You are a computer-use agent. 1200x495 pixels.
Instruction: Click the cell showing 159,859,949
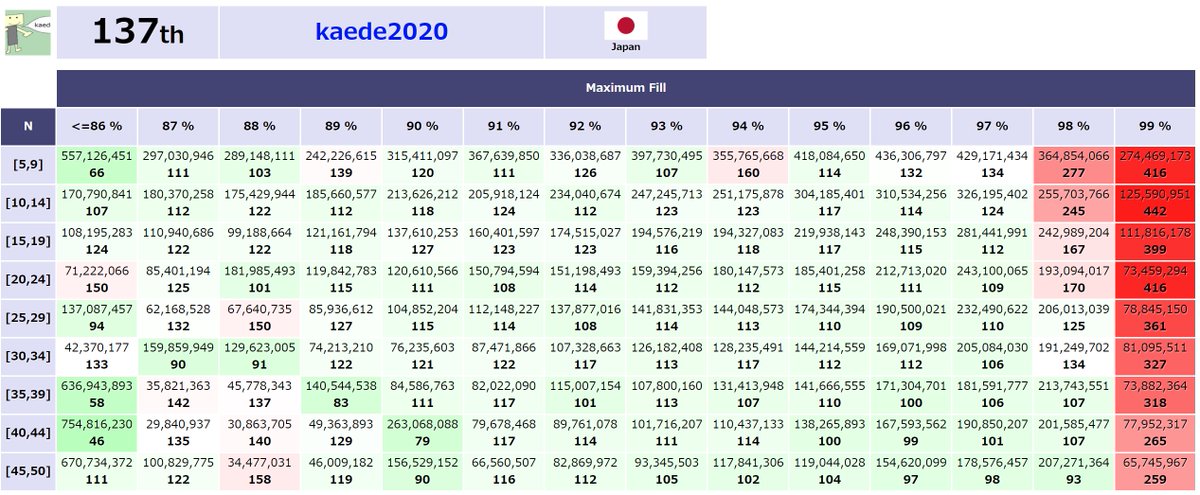178,354
